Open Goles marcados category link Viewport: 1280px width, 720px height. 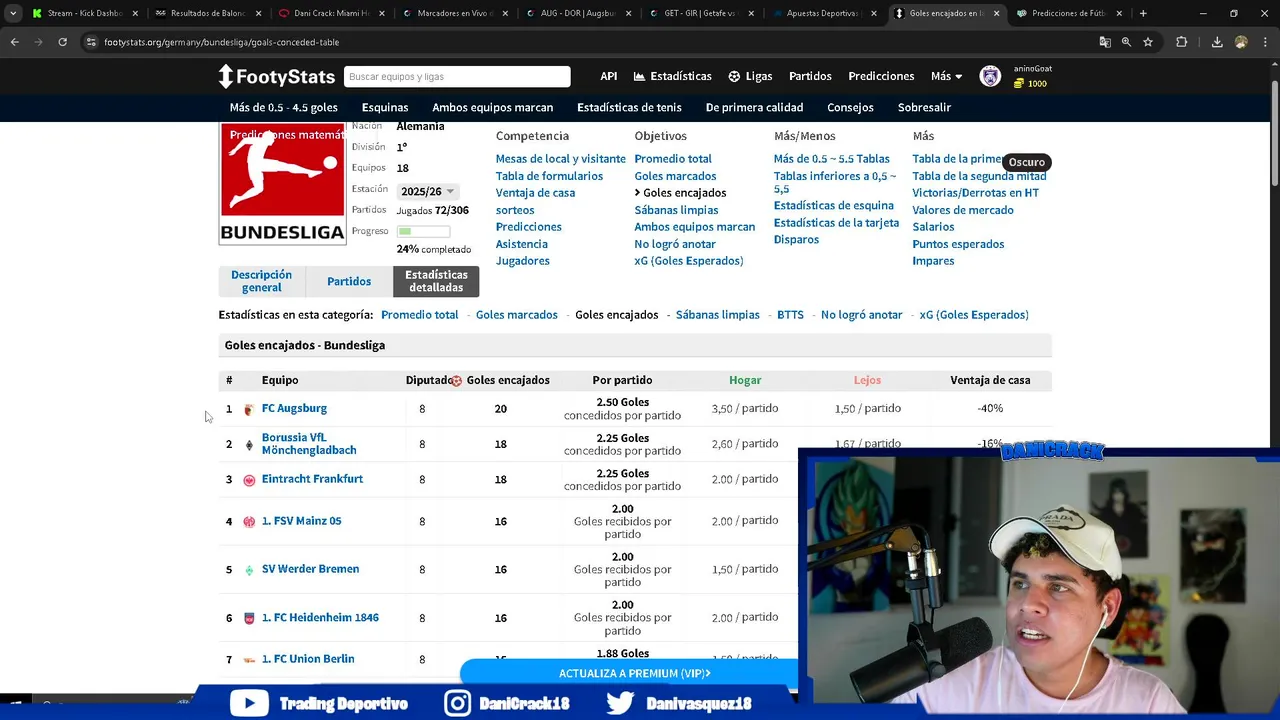(x=517, y=314)
